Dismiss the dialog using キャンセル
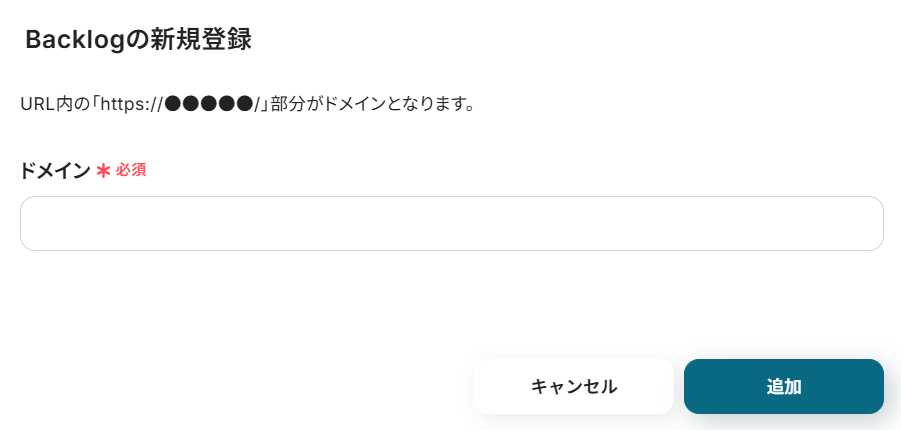Image resolution: width=901 pixels, height=430 pixels. point(573,386)
